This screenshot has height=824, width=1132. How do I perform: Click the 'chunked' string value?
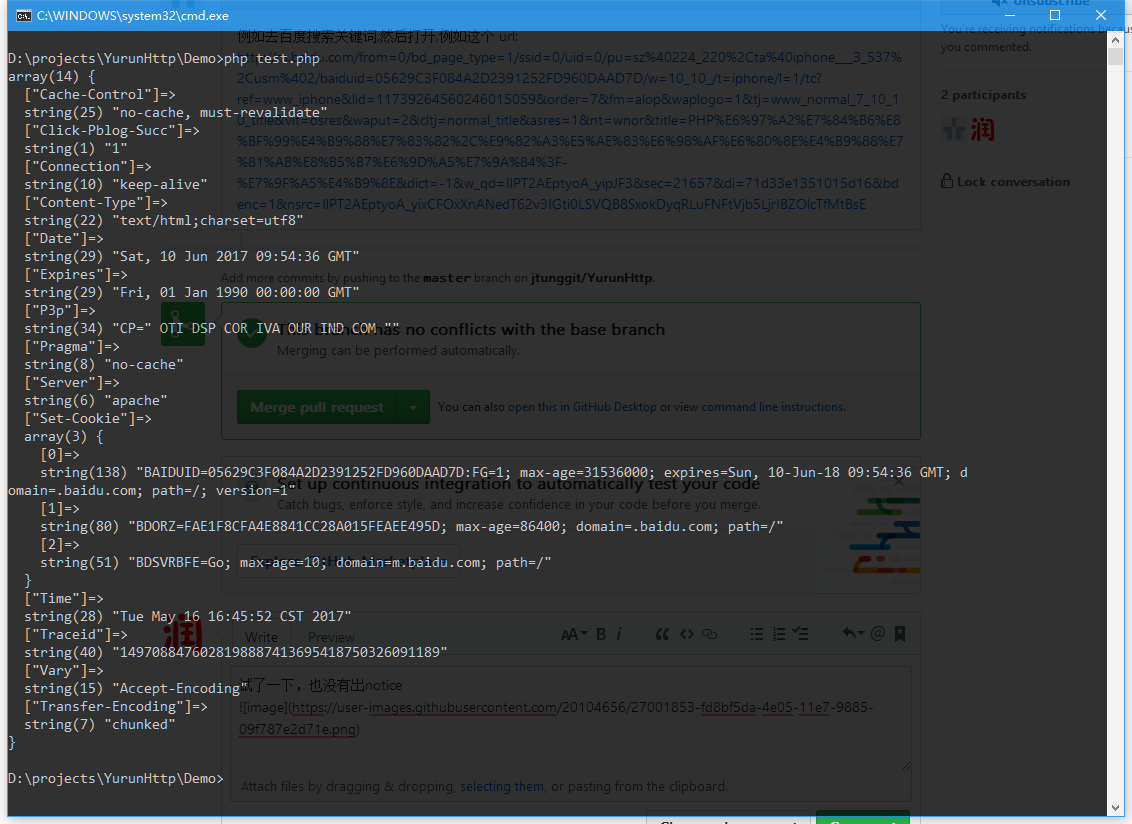point(139,725)
